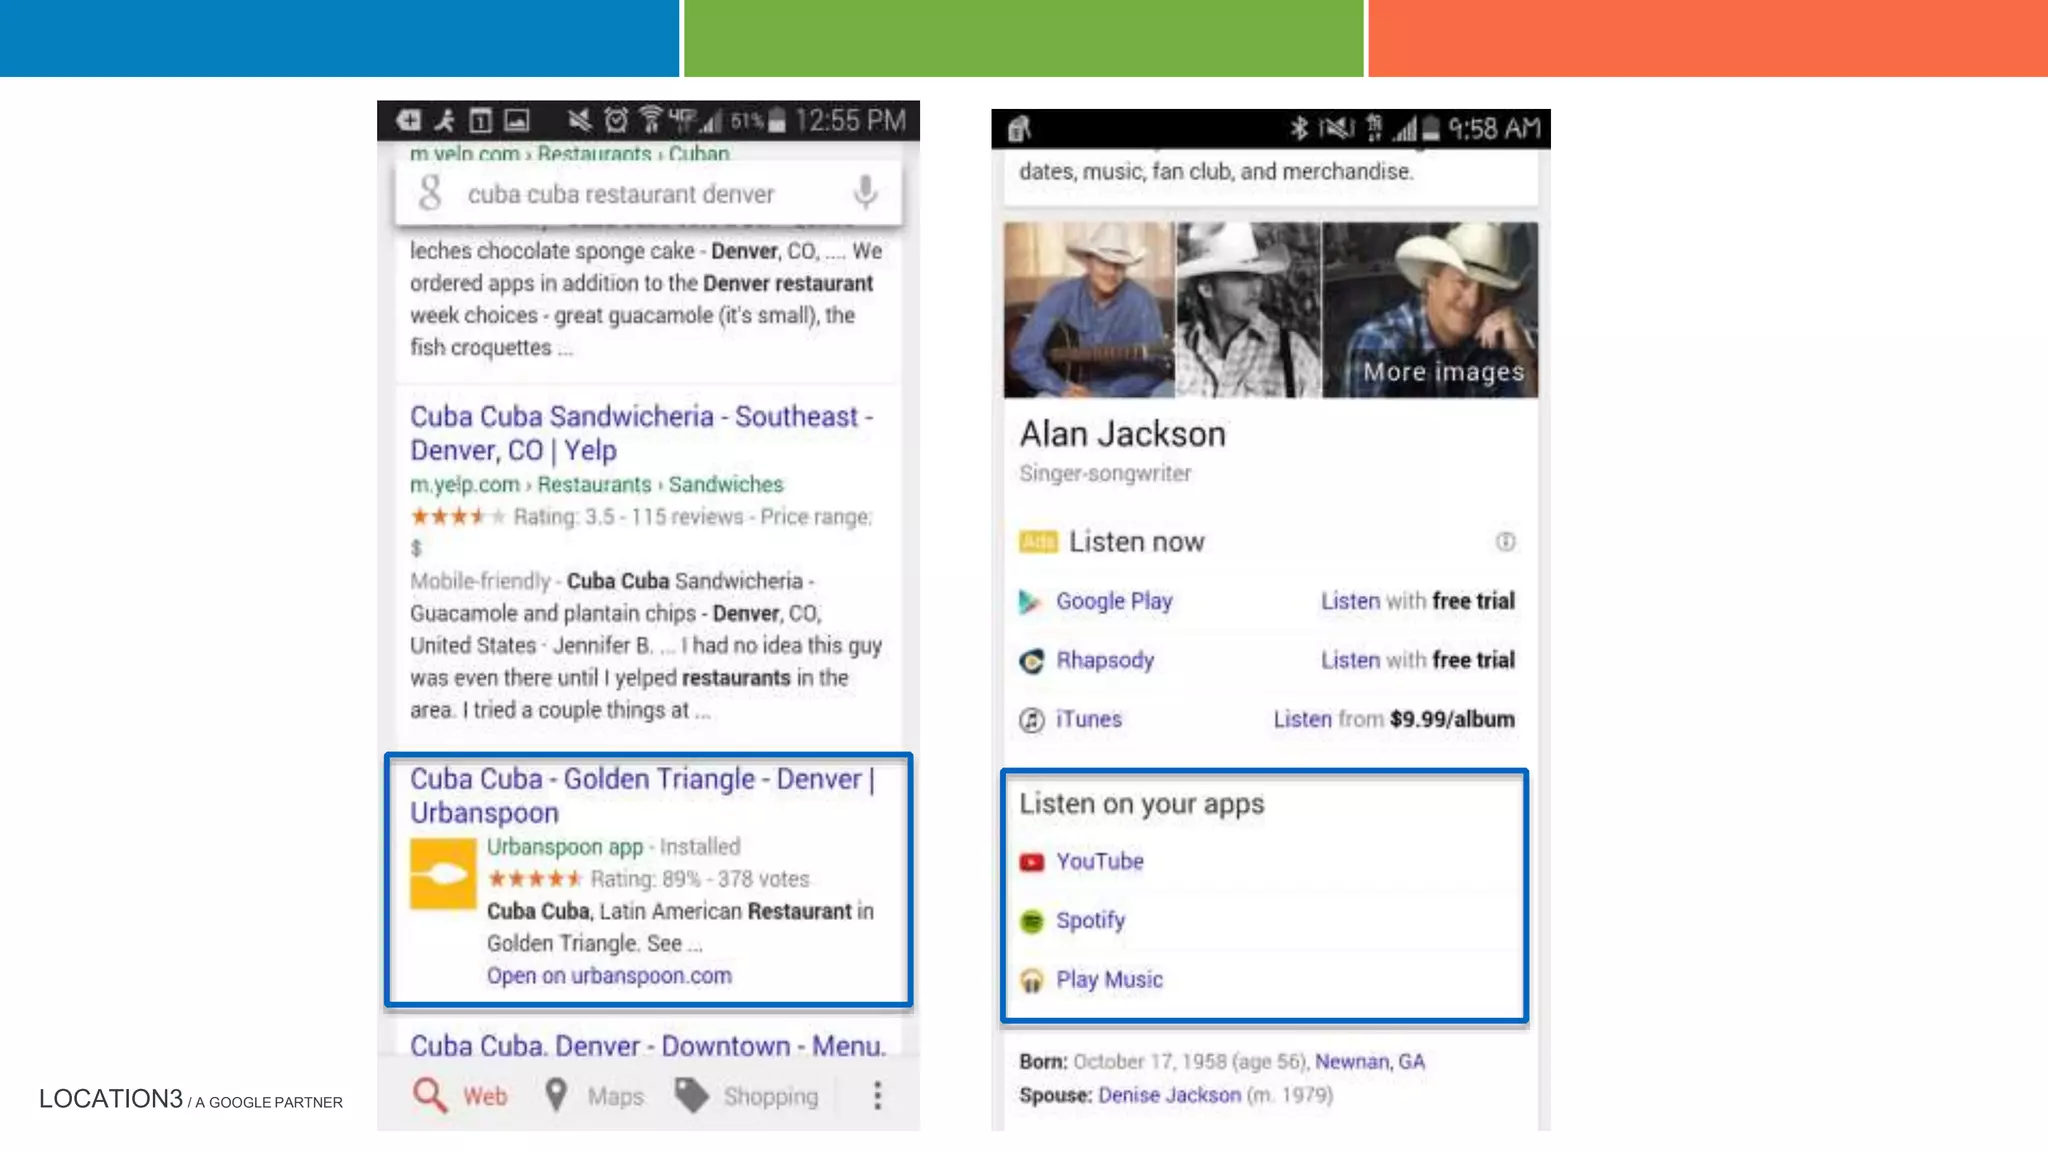The height and width of the screenshot is (1152, 2048).
Task: Tap the iTunes music note icon
Action: tap(1031, 720)
